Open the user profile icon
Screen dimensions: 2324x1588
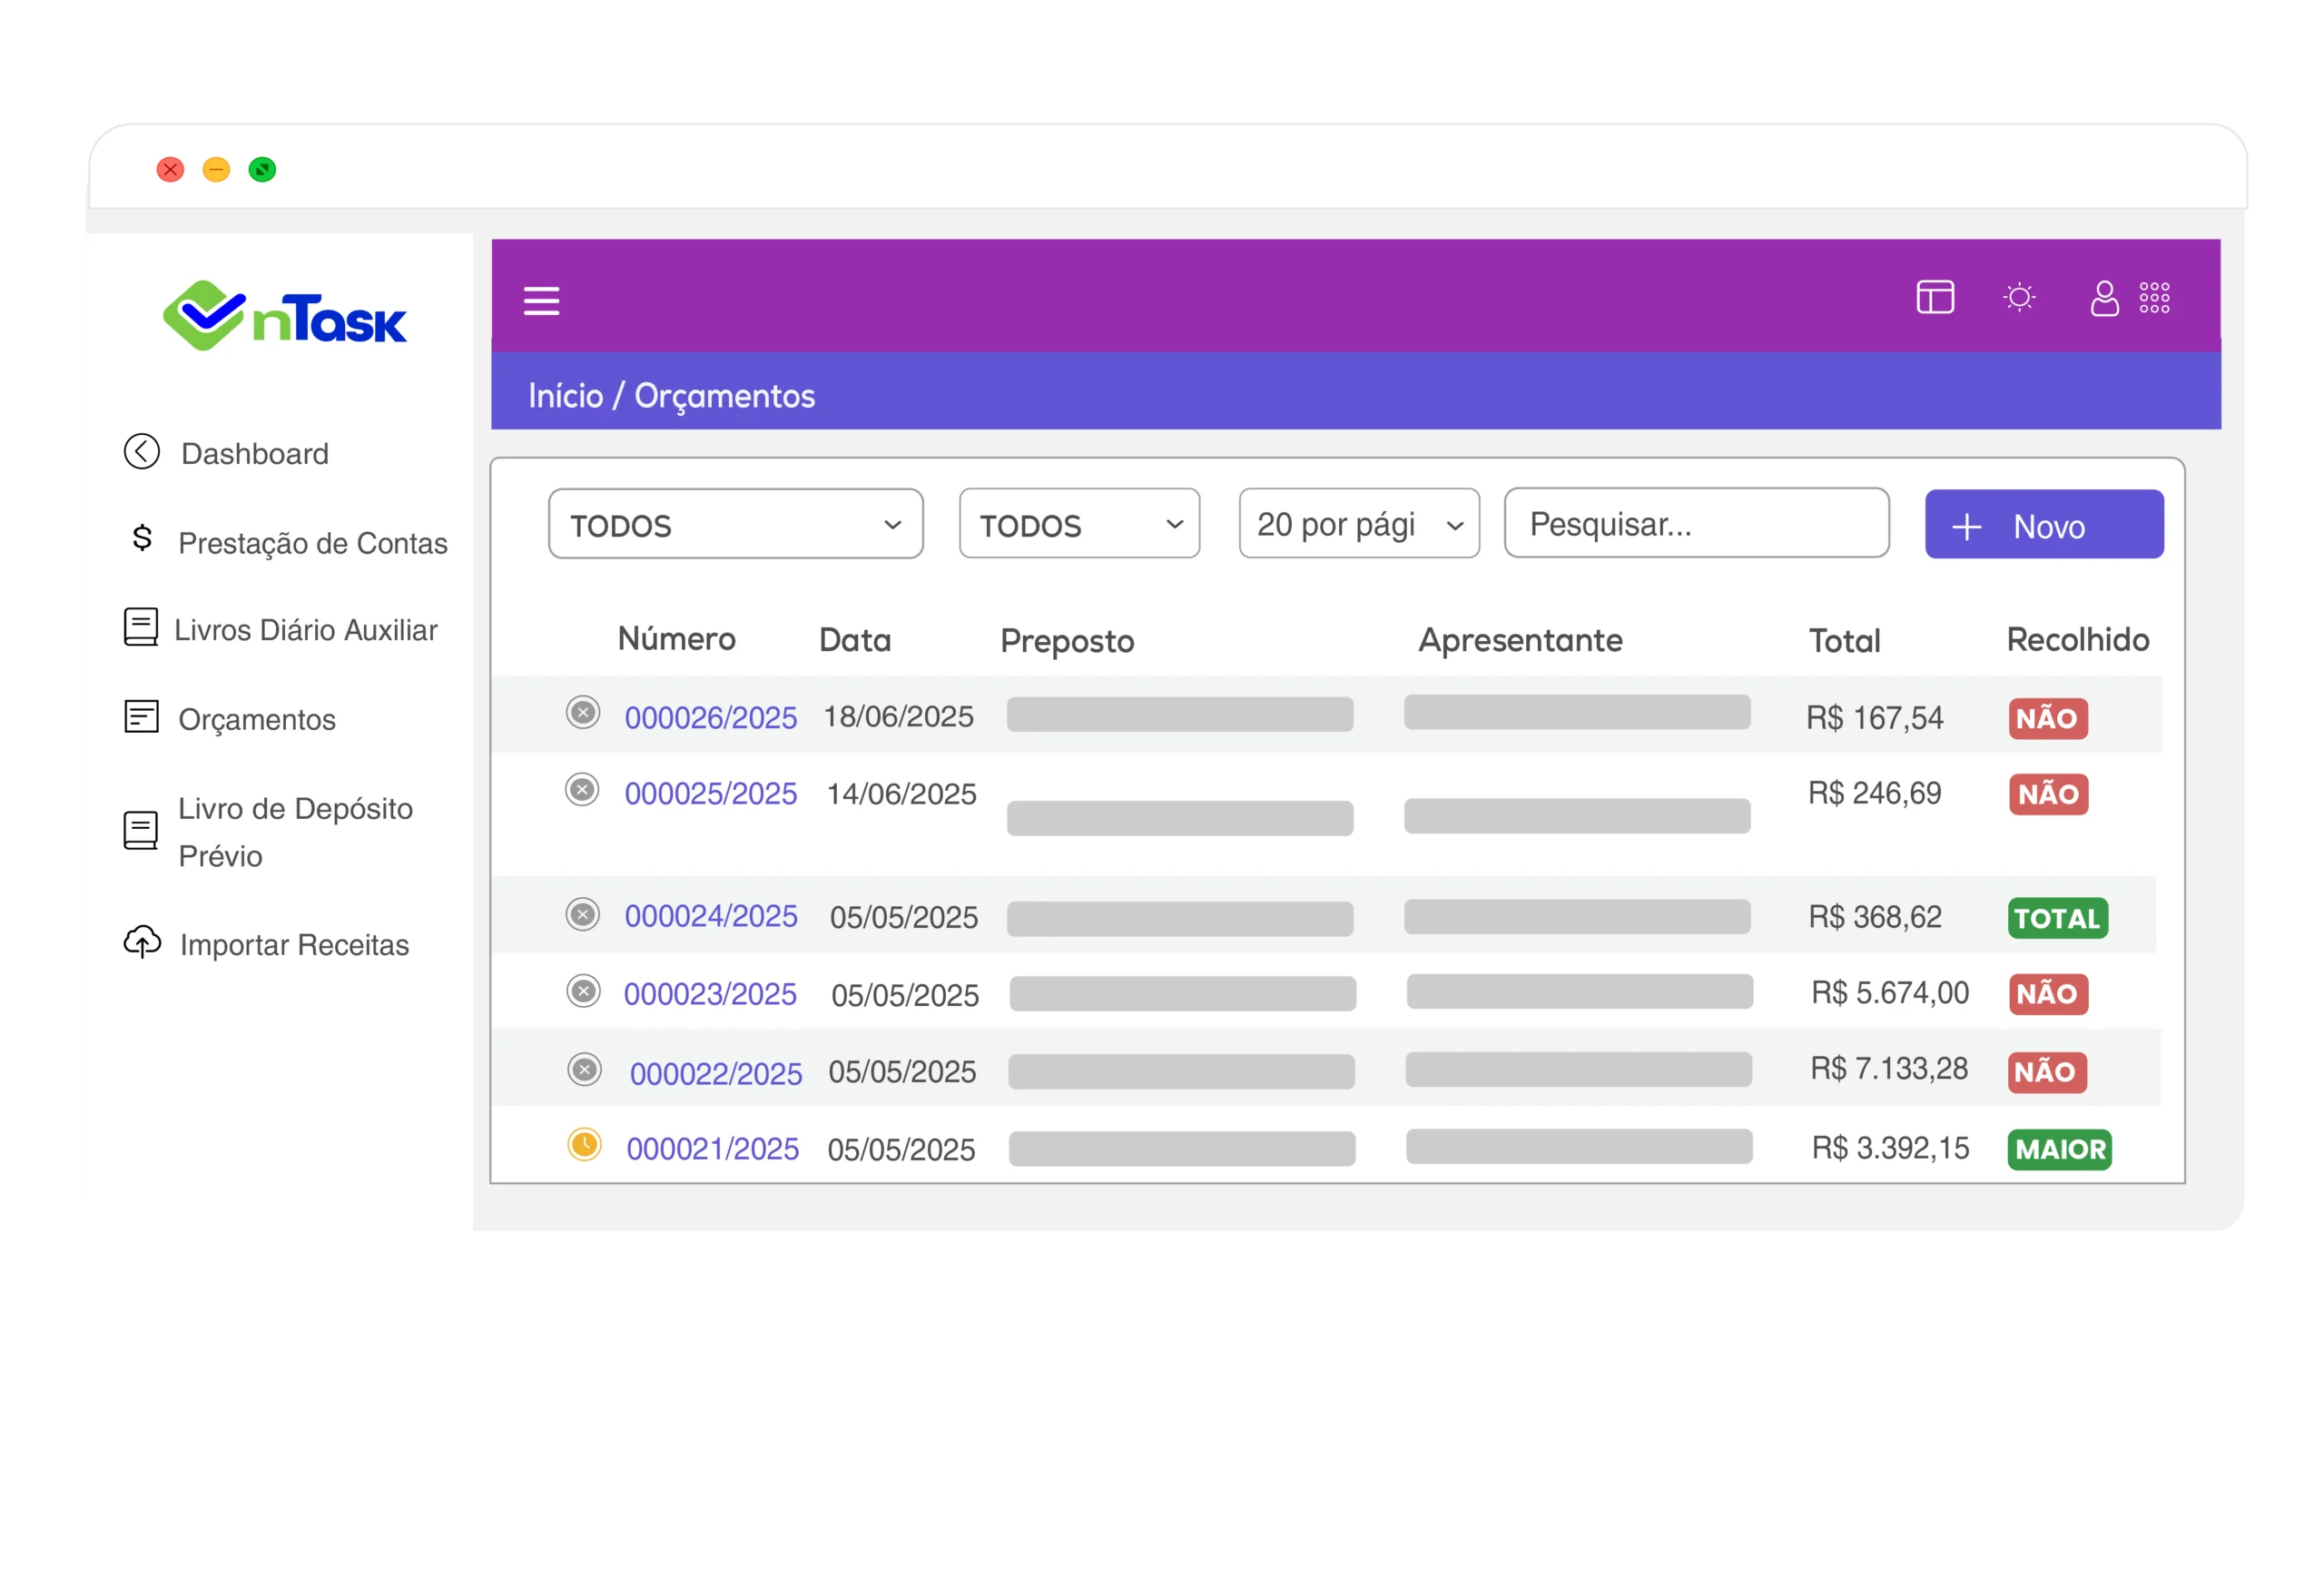2104,297
